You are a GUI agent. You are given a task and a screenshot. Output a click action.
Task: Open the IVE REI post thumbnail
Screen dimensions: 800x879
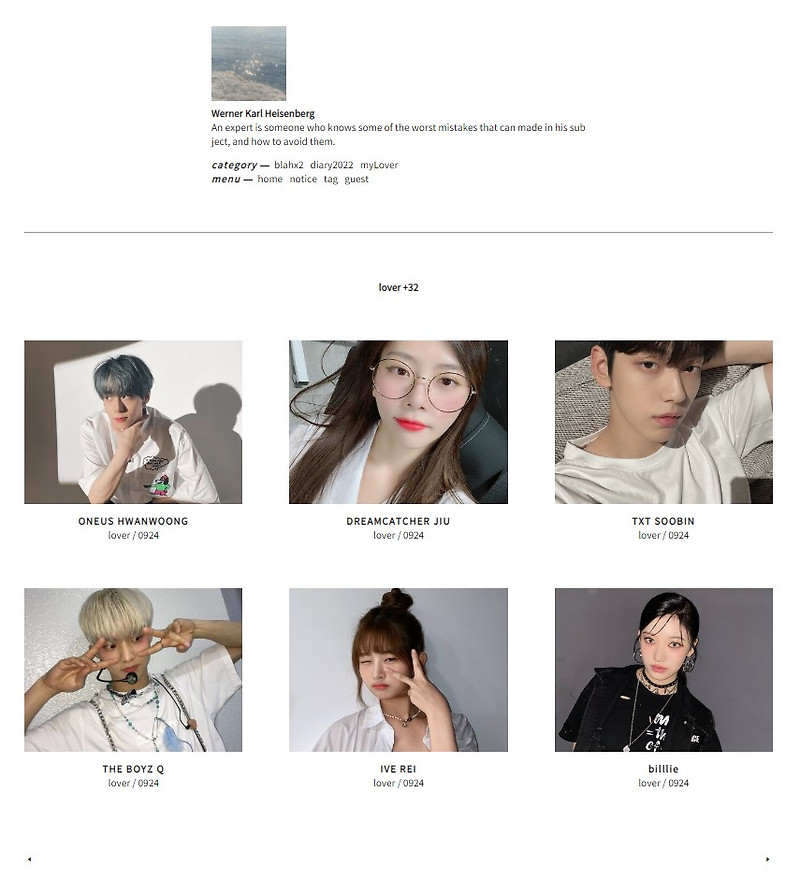pyautogui.click(x=398, y=670)
